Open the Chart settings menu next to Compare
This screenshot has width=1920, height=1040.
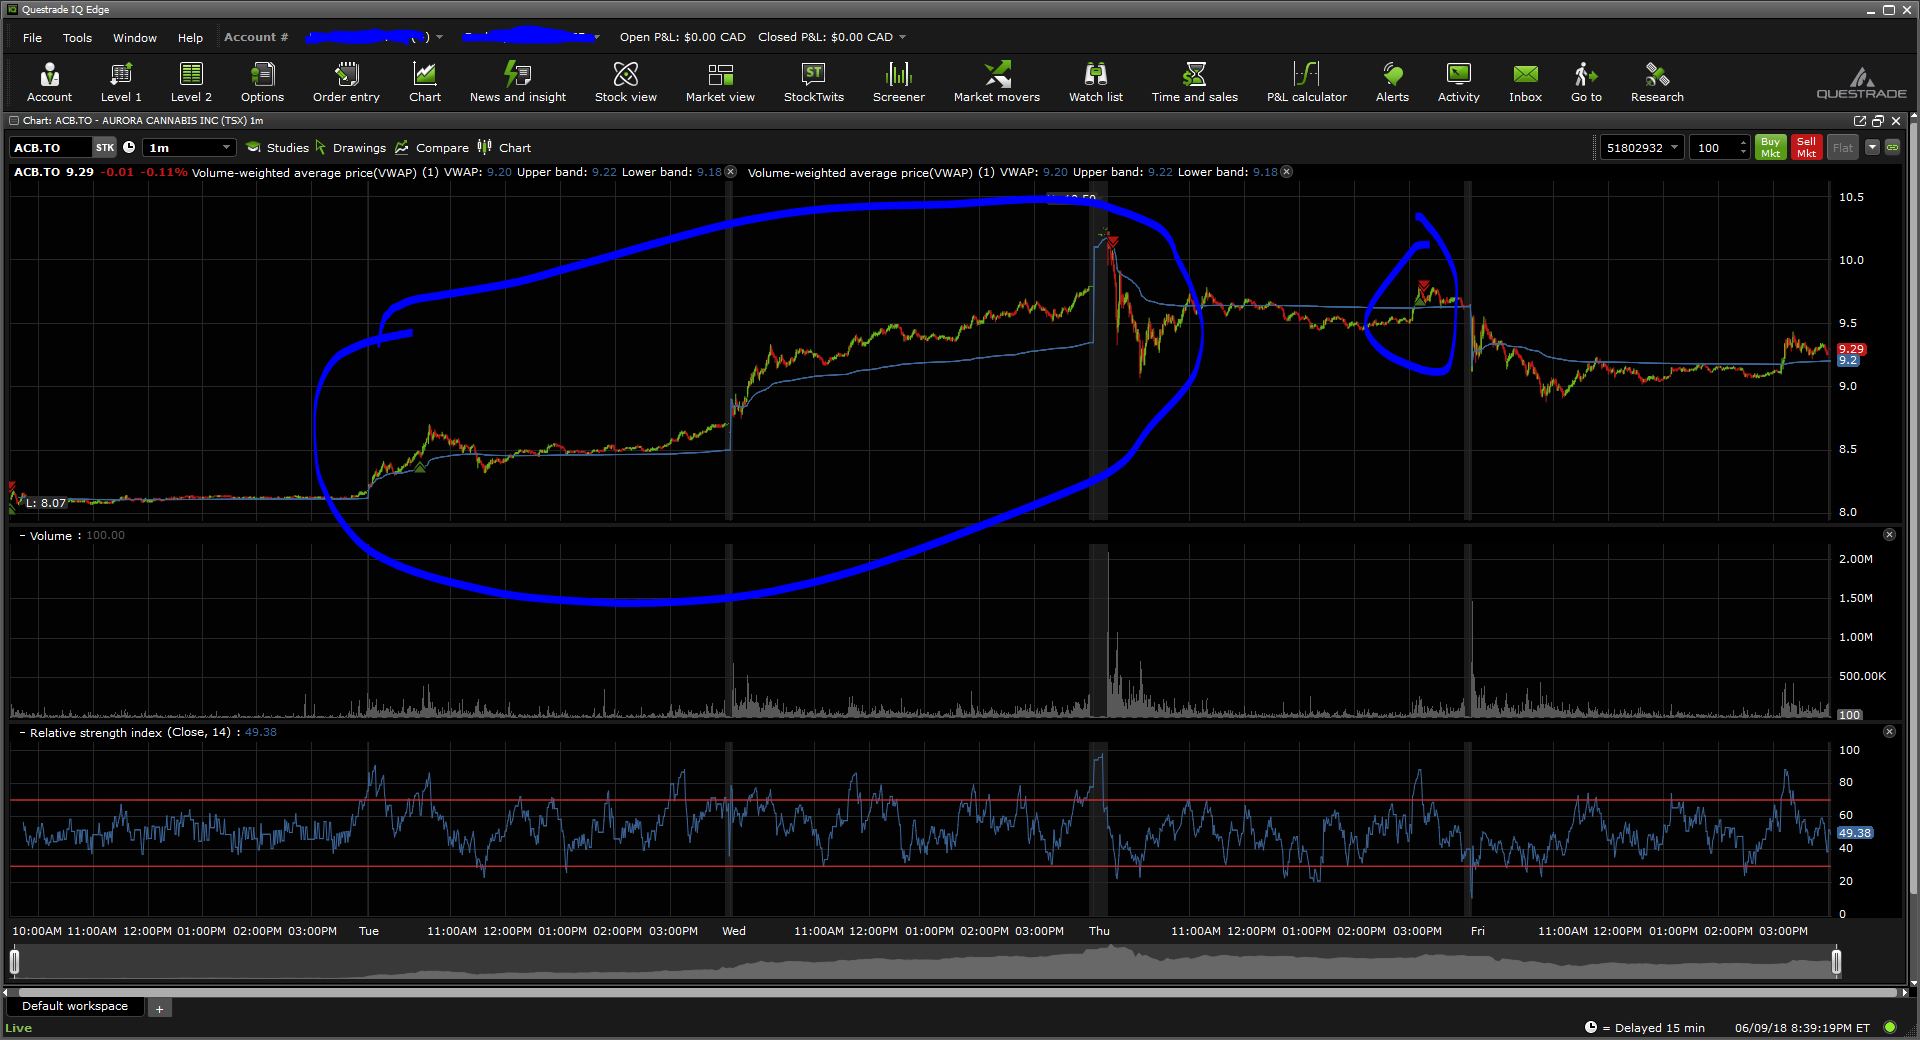tap(505, 148)
